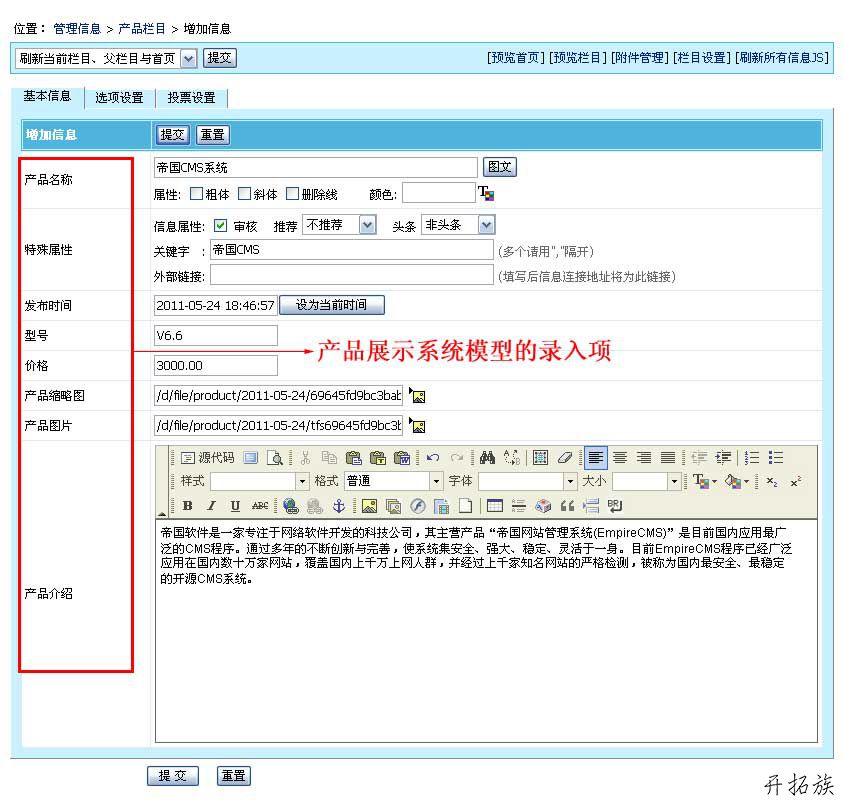Click the Center alignment icon
This screenshot has width=844, height=806.
620,458
